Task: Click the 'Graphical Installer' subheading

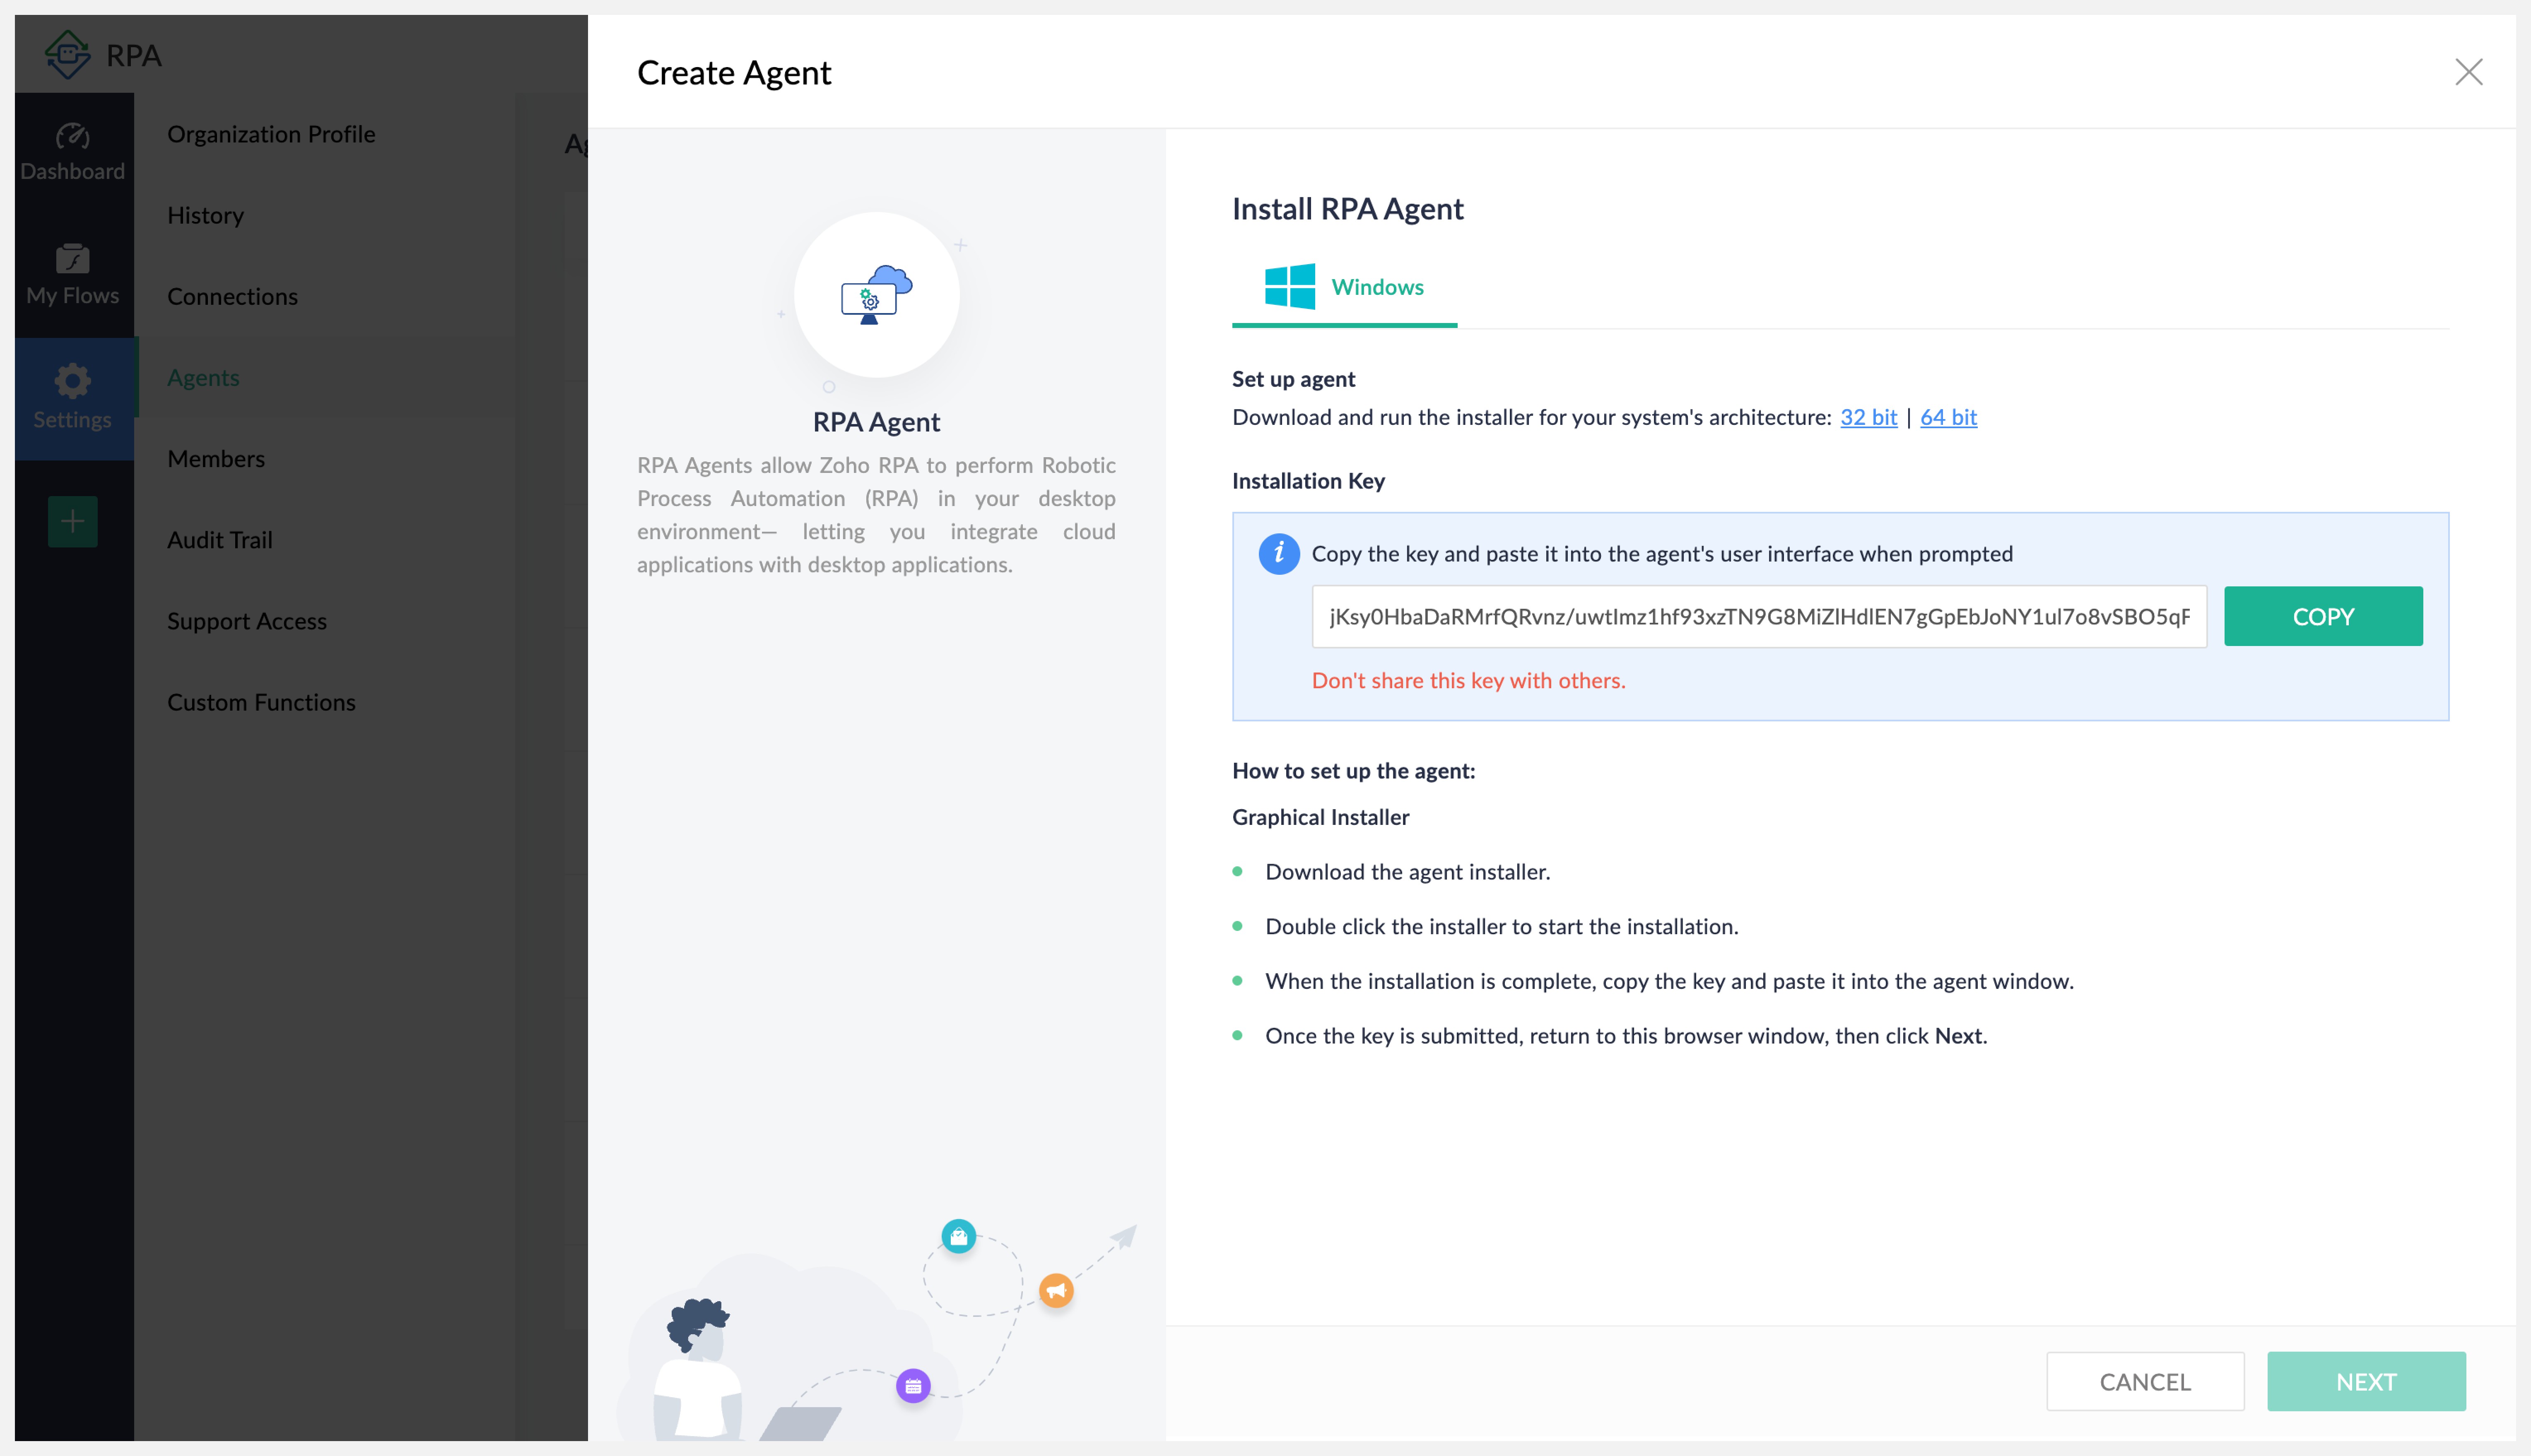Action: coord(1320,817)
